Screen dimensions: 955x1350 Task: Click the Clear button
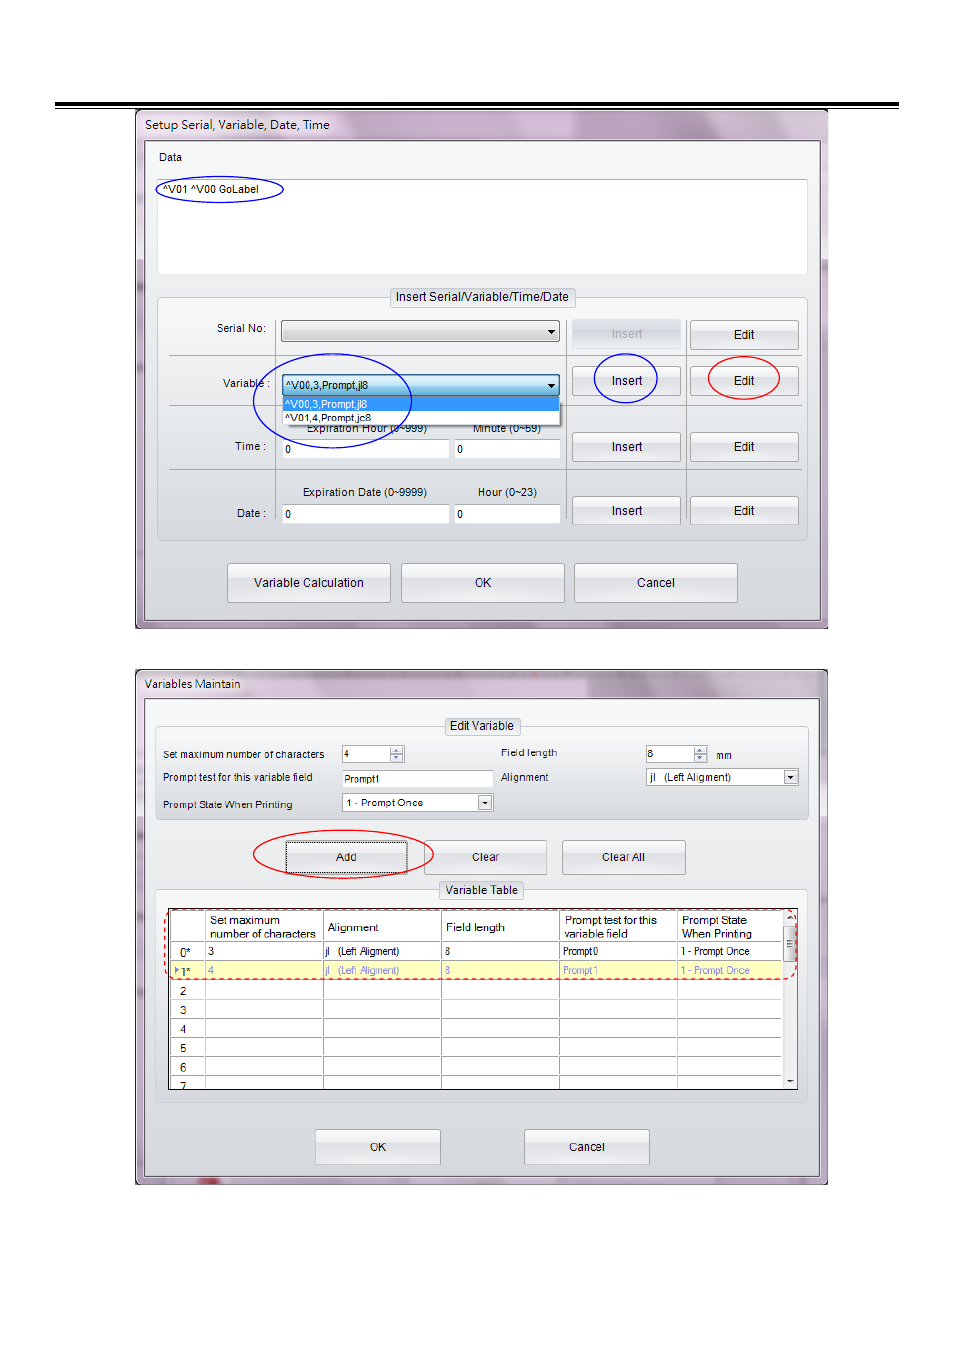coord(485,857)
